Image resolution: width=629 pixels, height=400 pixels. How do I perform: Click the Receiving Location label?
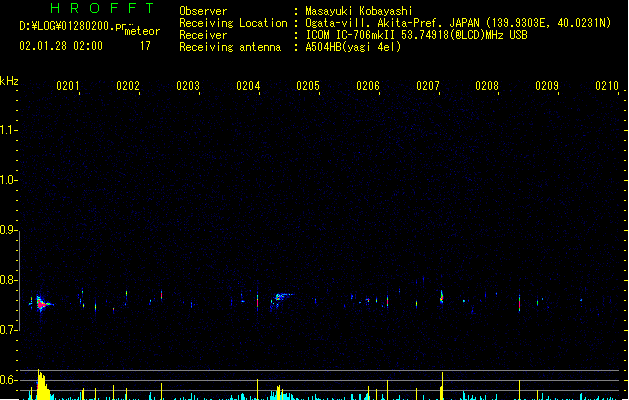click(x=233, y=23)
